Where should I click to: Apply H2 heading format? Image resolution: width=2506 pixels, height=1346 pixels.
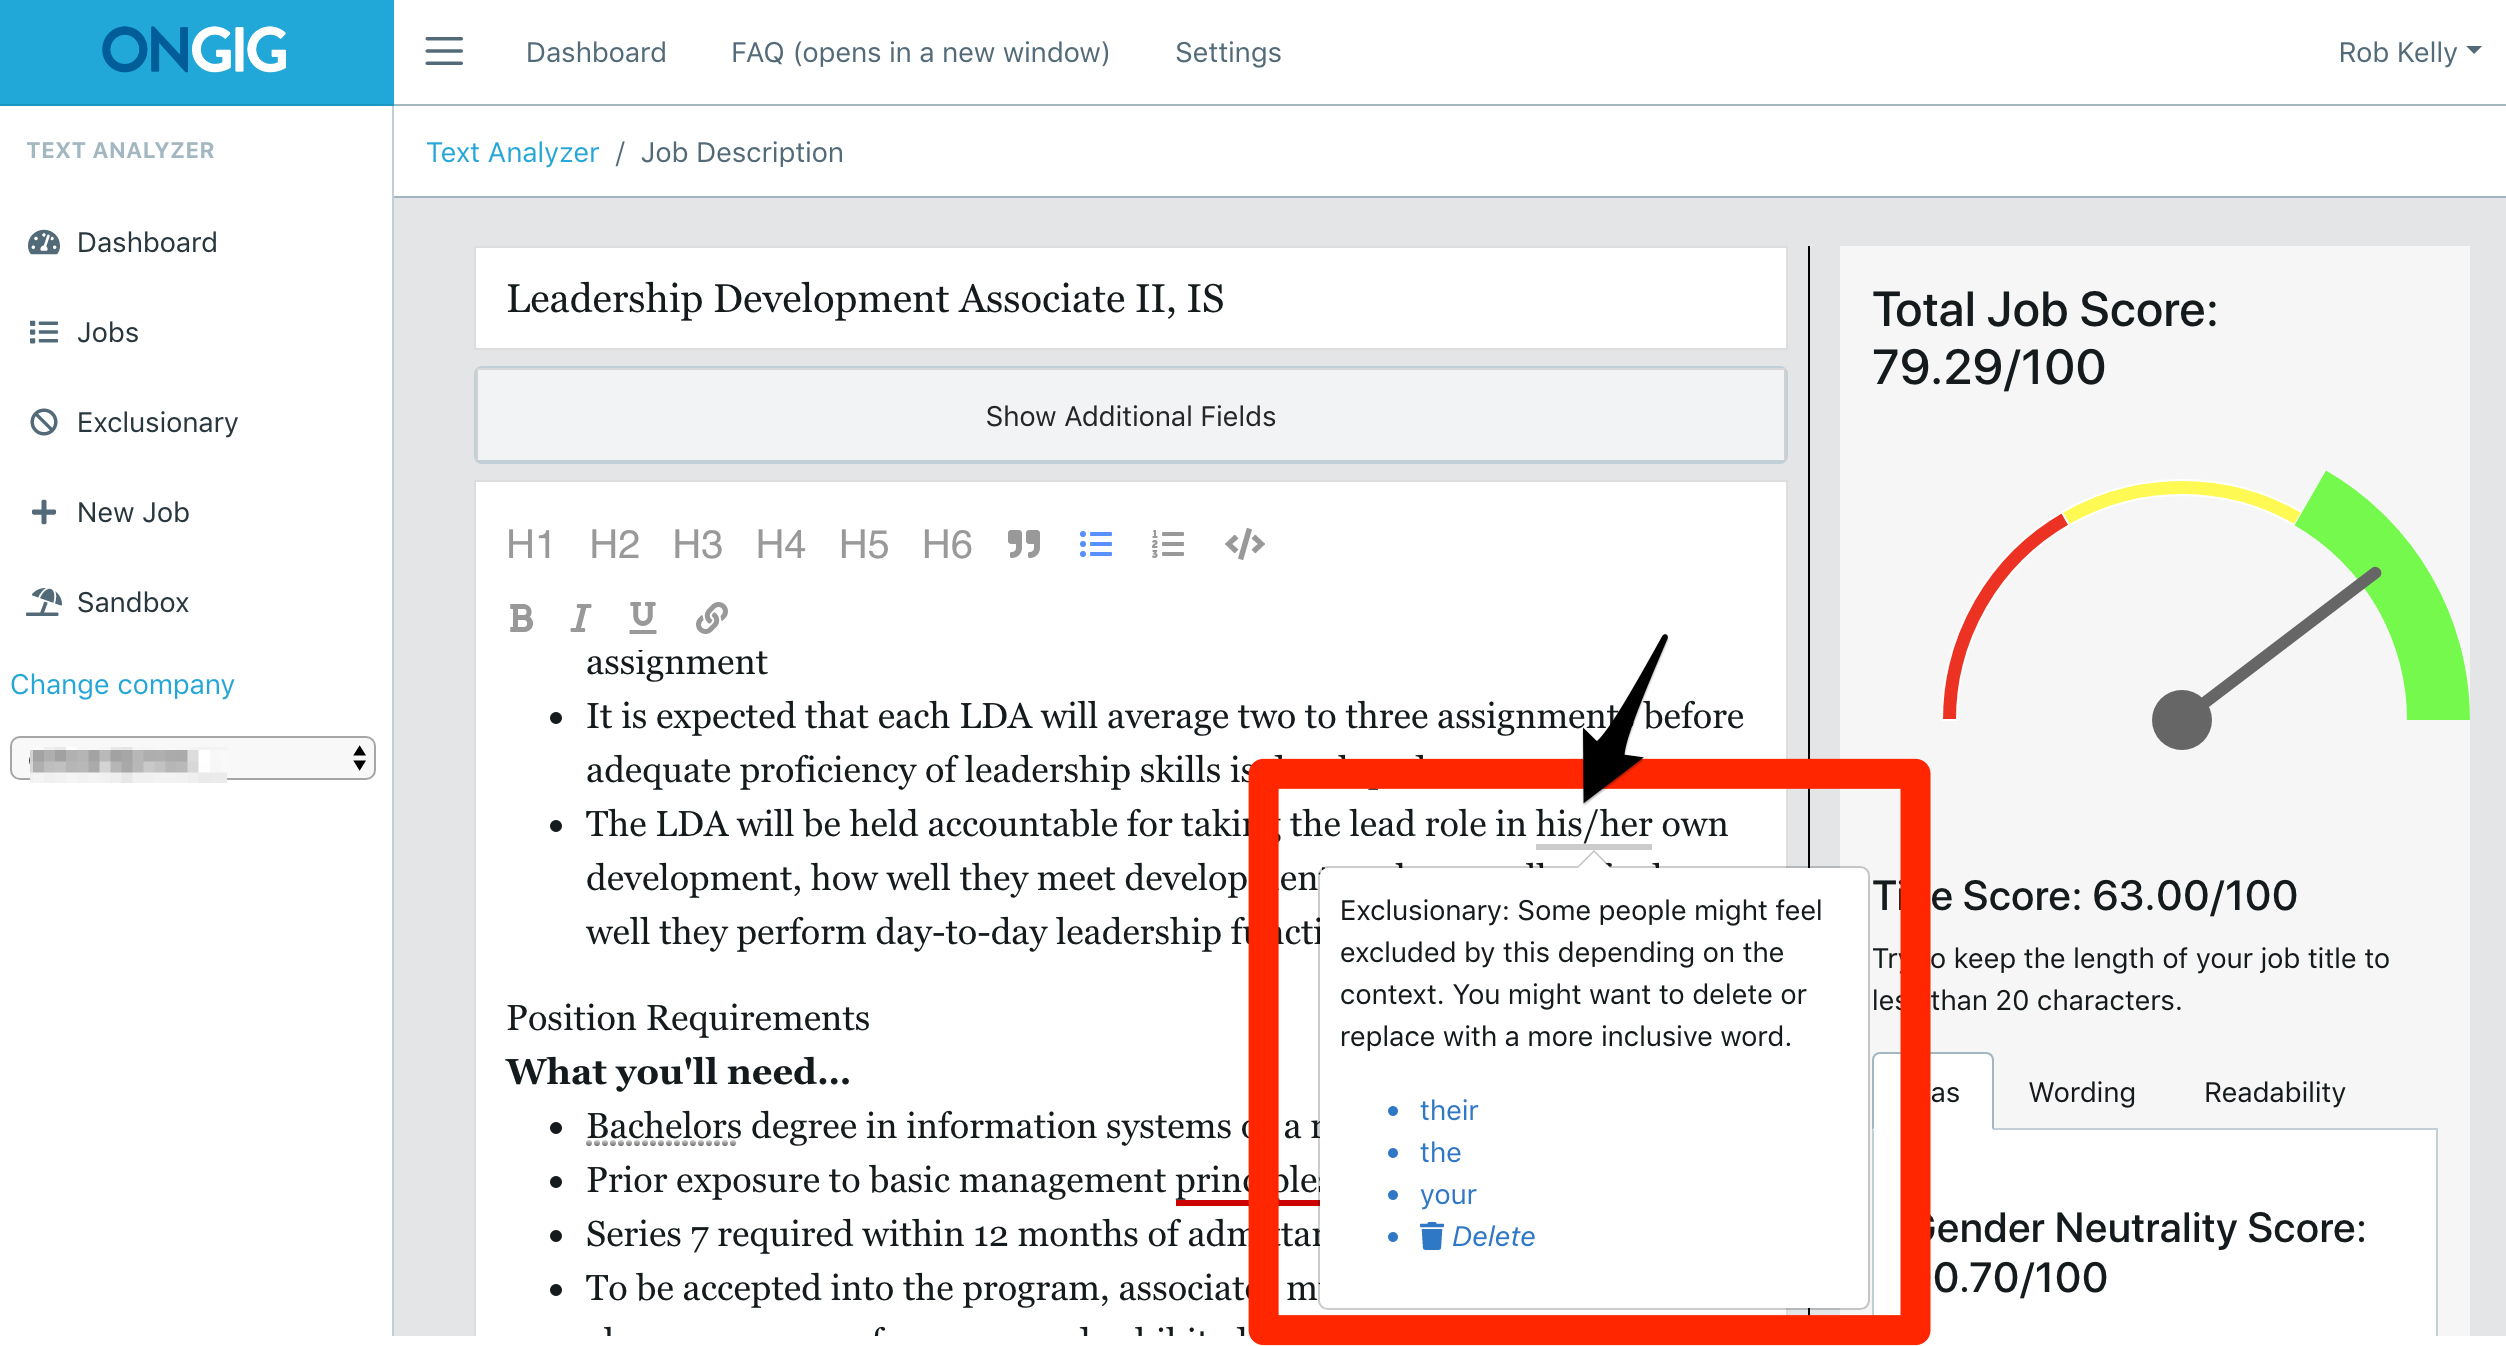[x=614, y=544]
